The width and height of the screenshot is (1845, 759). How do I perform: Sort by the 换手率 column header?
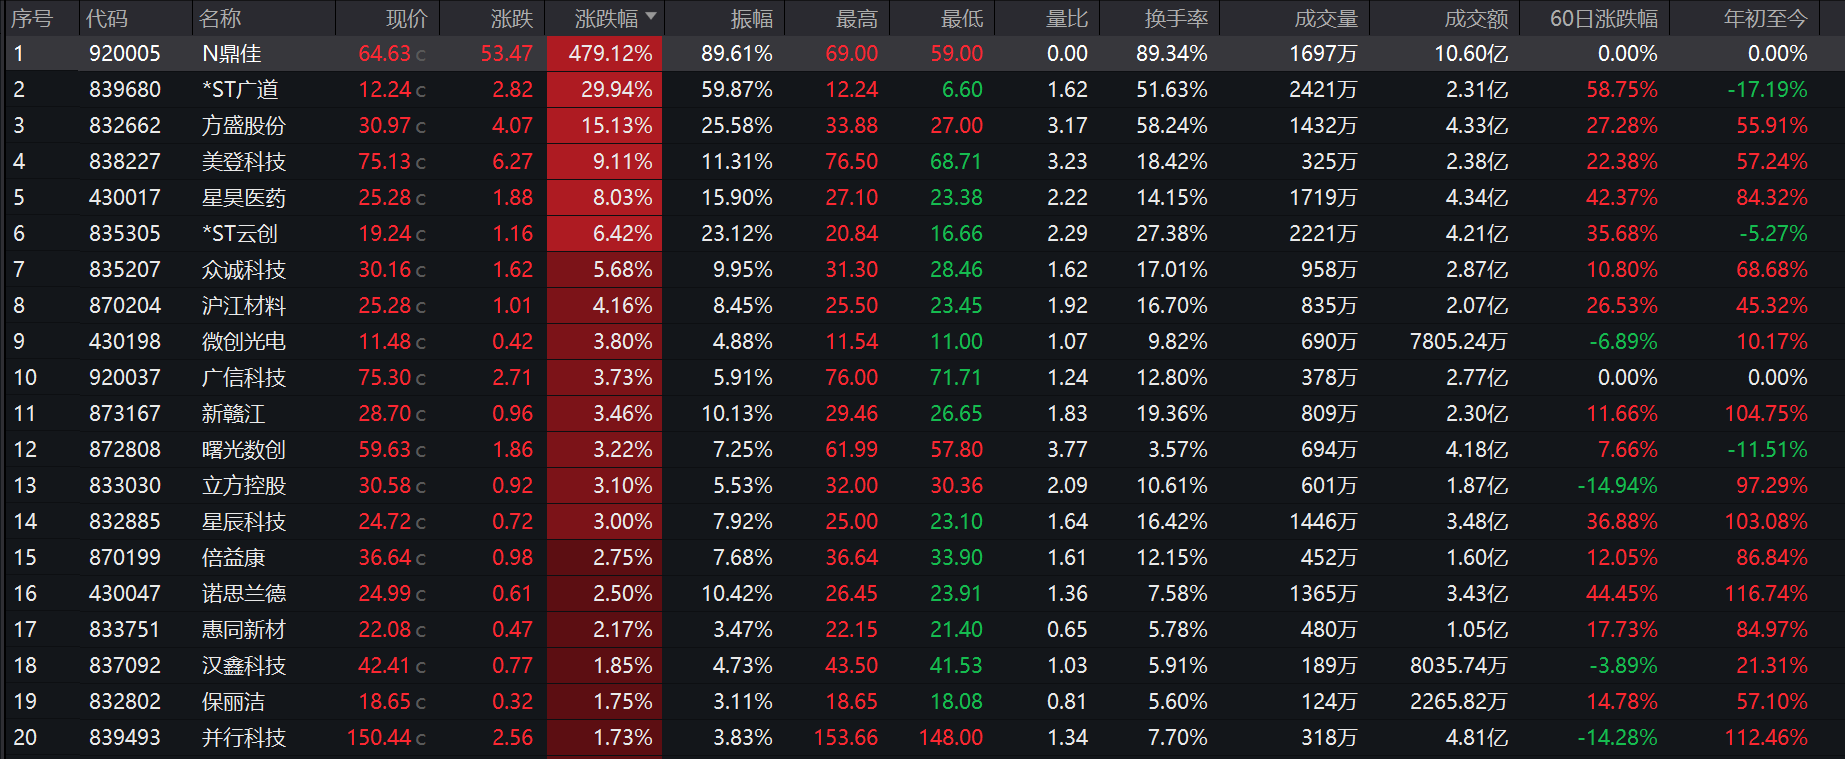1176,18
